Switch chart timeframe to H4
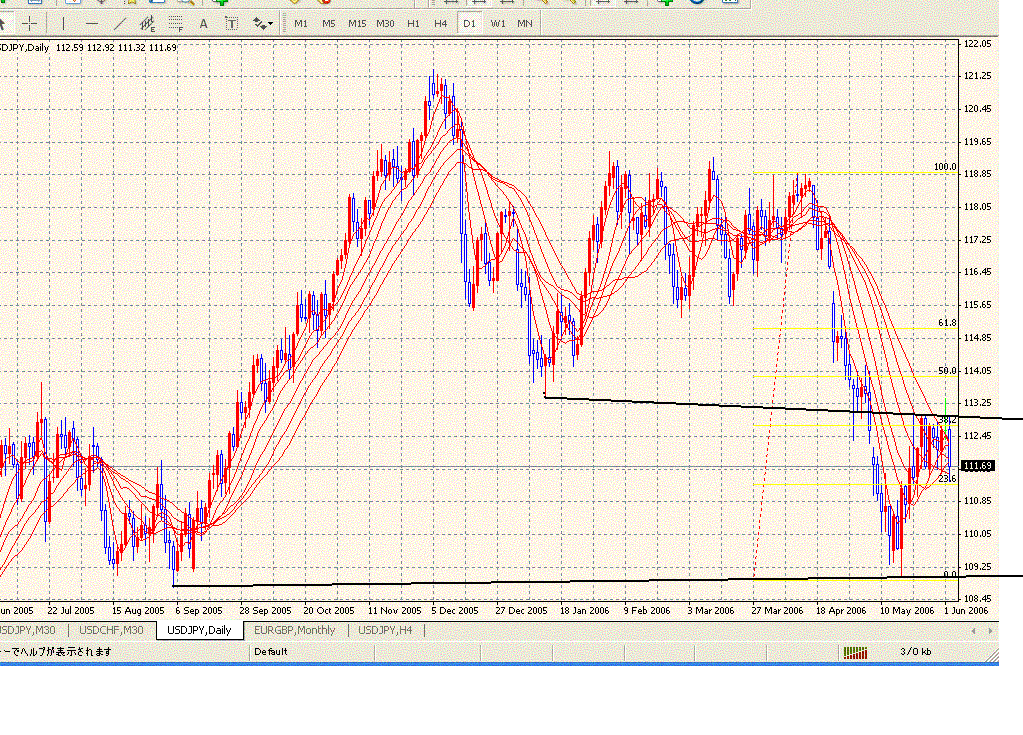The image size is (1023, 735). click(440, 23)
